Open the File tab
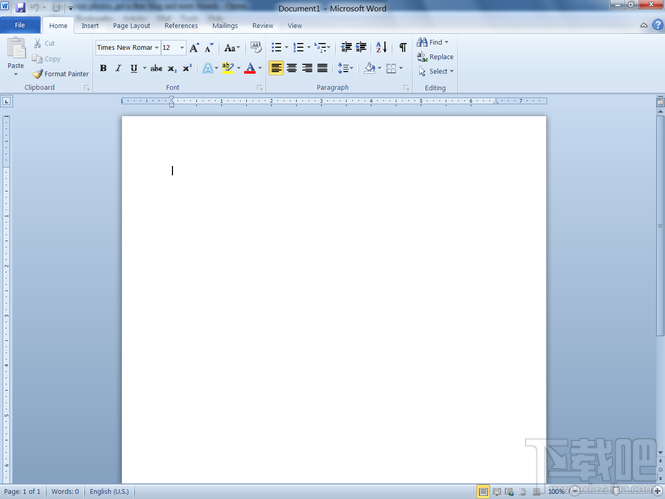This screenshot has width=665, height=499. [20, 25]
